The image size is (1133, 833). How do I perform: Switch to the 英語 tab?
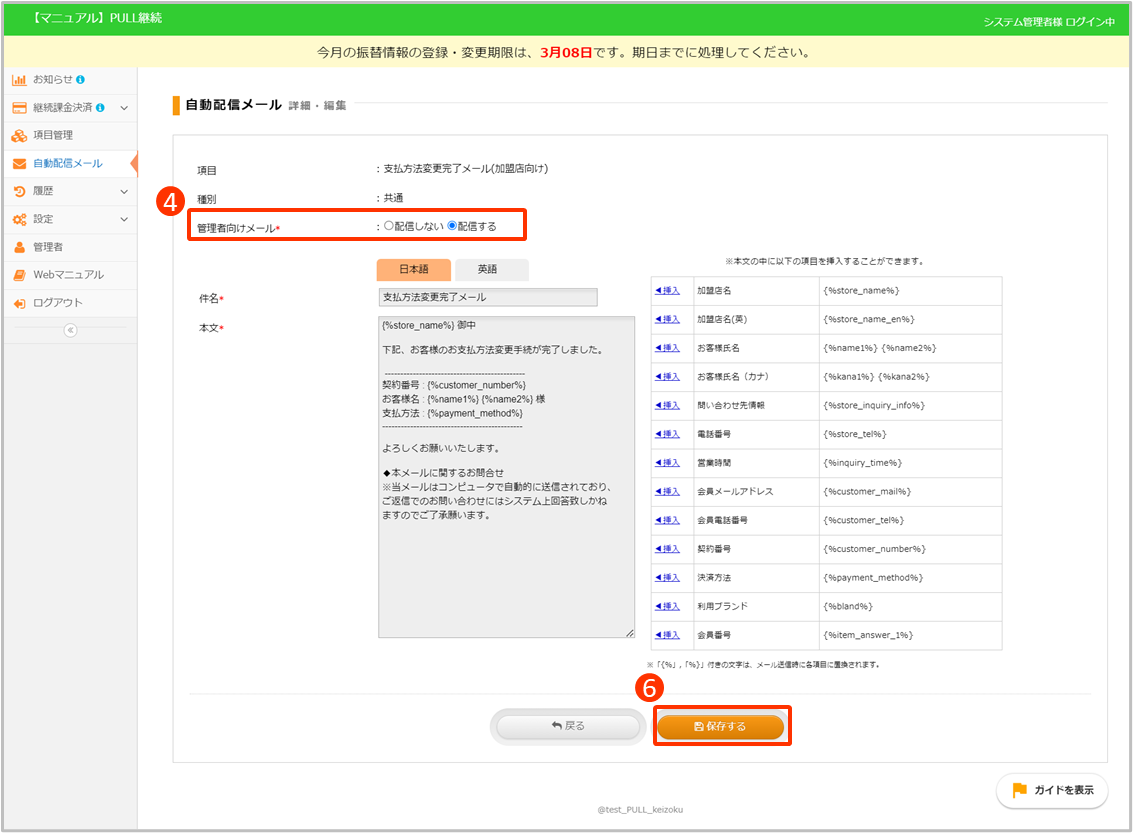click(491, 270)
